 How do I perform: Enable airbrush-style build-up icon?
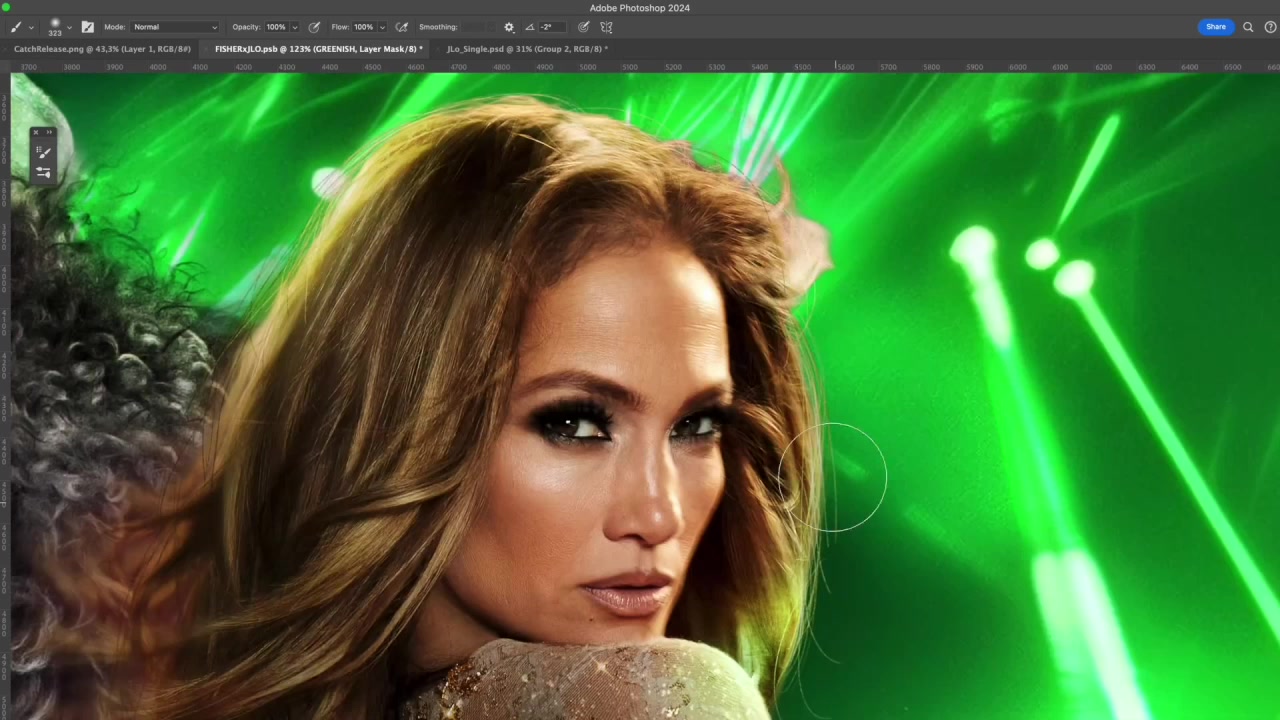coord(402,27)
